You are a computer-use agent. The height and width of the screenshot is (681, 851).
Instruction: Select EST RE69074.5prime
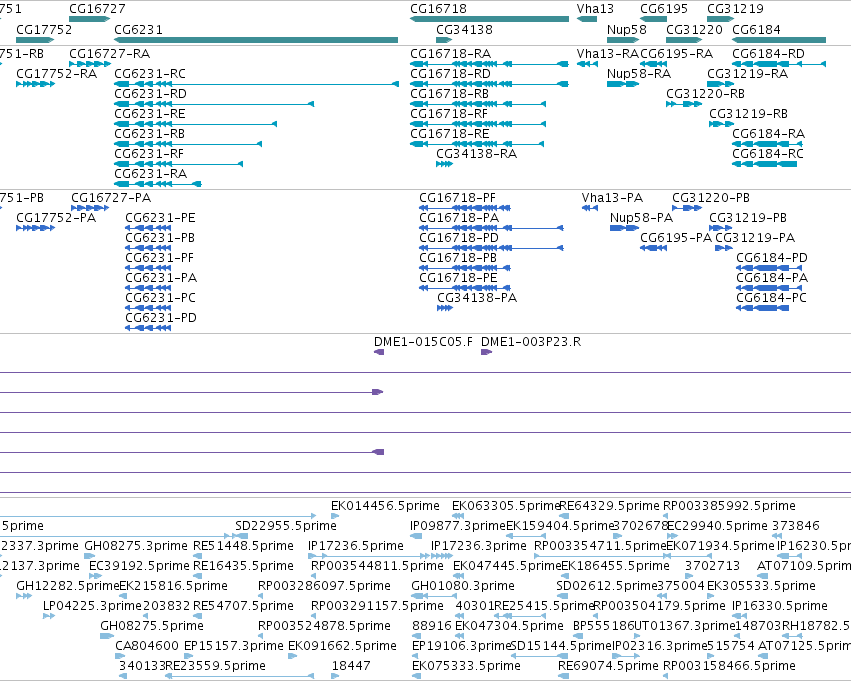click(563, 676)
